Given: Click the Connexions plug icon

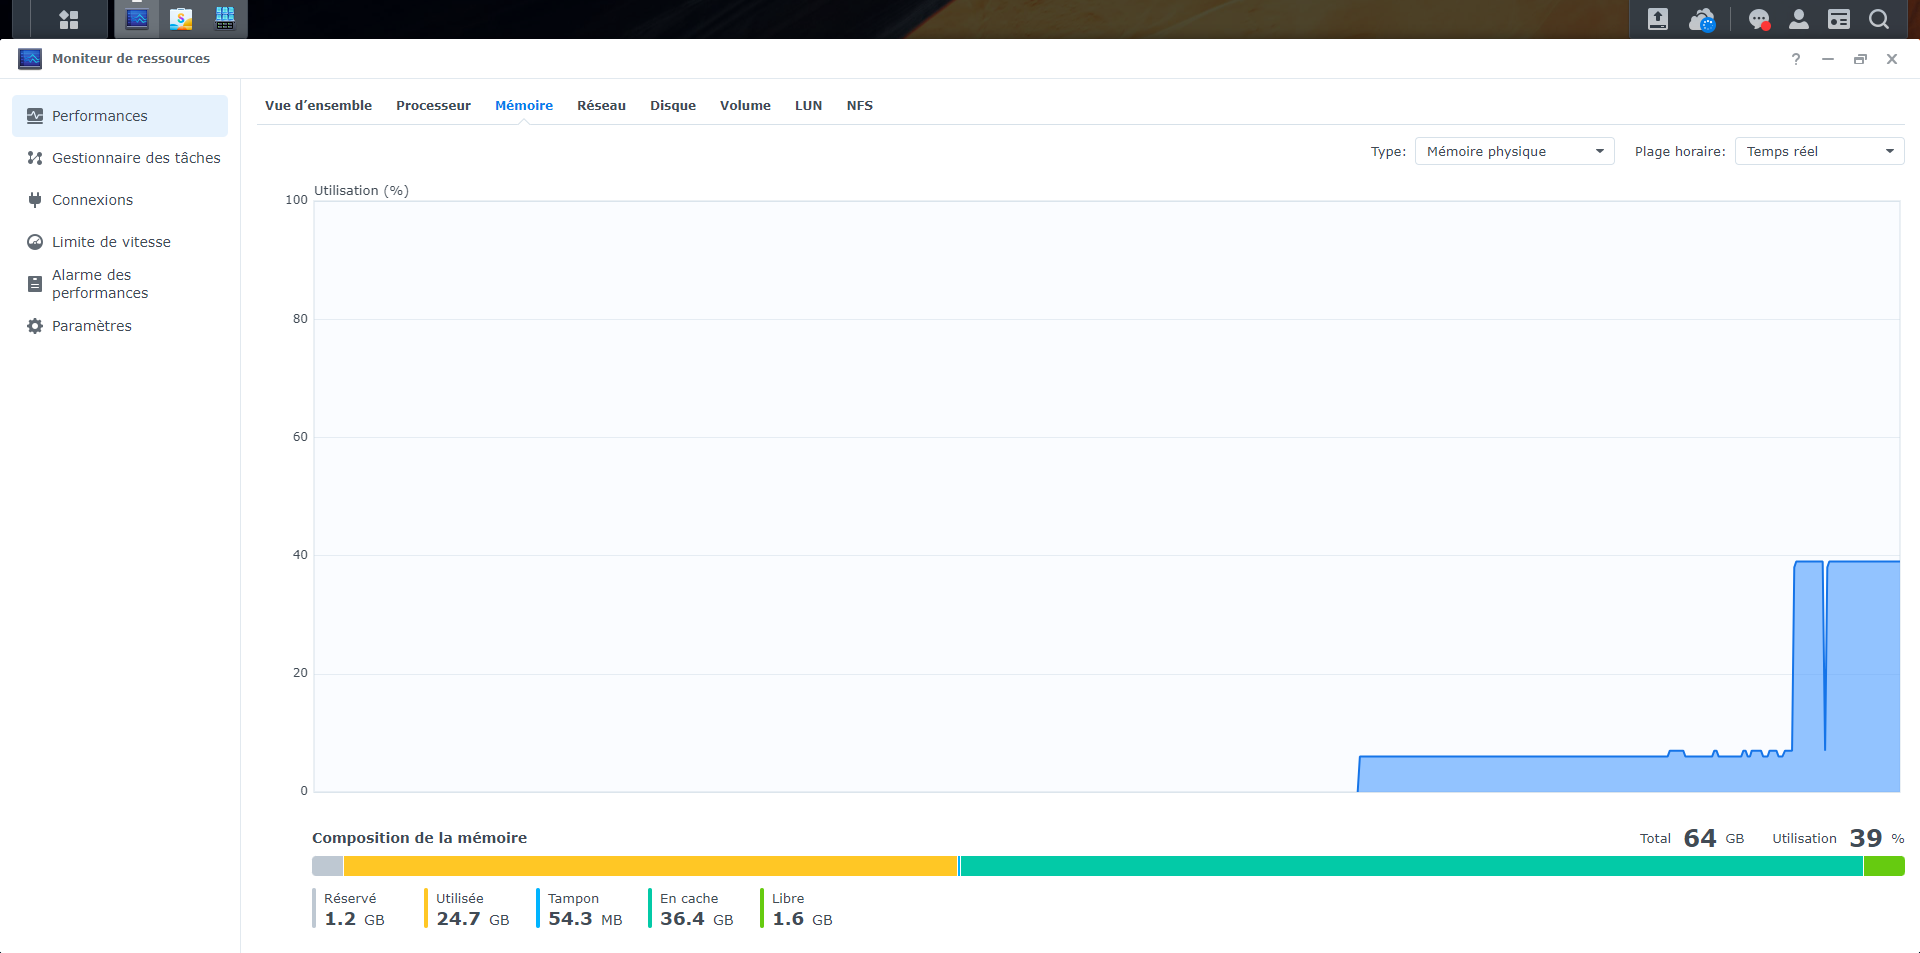Looking at the screenshot, I should (35, 200).
